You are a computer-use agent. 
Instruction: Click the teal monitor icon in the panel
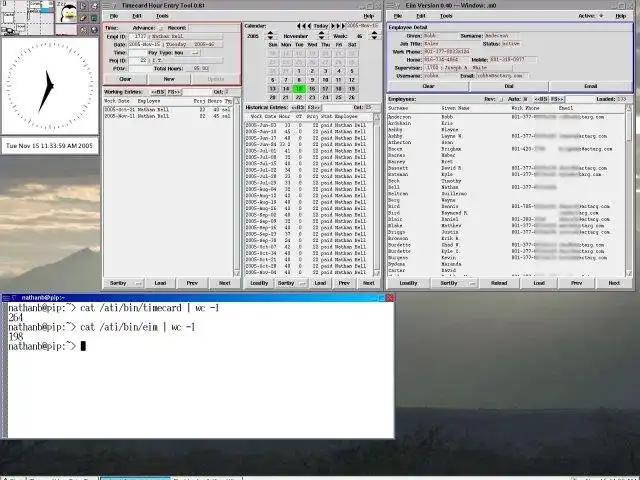coord(94,18)
